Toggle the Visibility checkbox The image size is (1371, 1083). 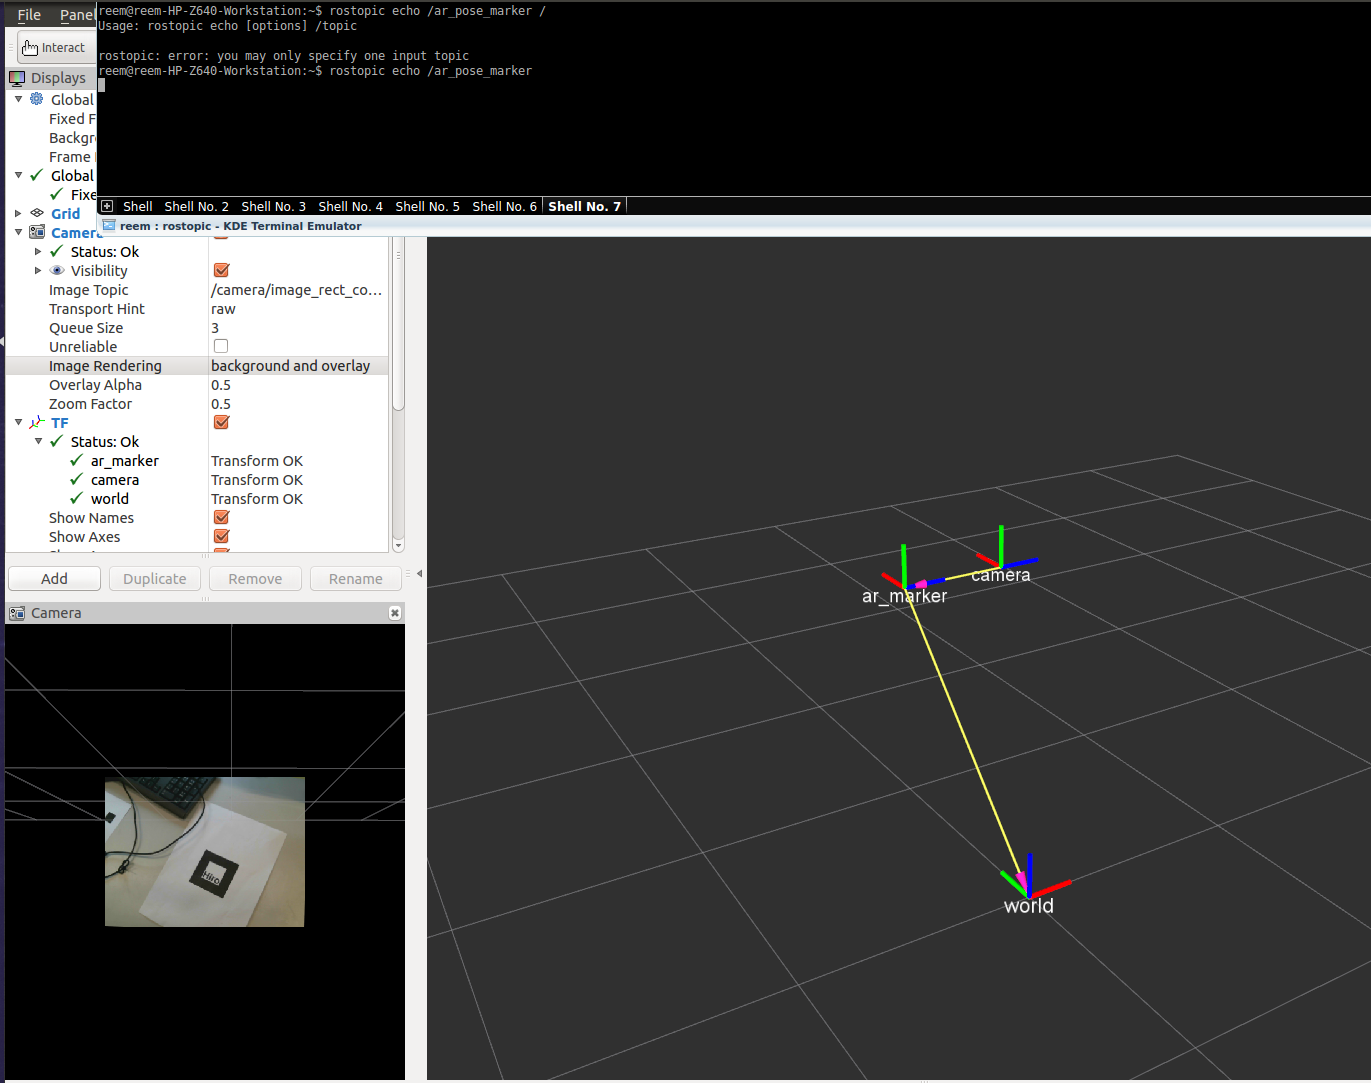tap(221, 270)
